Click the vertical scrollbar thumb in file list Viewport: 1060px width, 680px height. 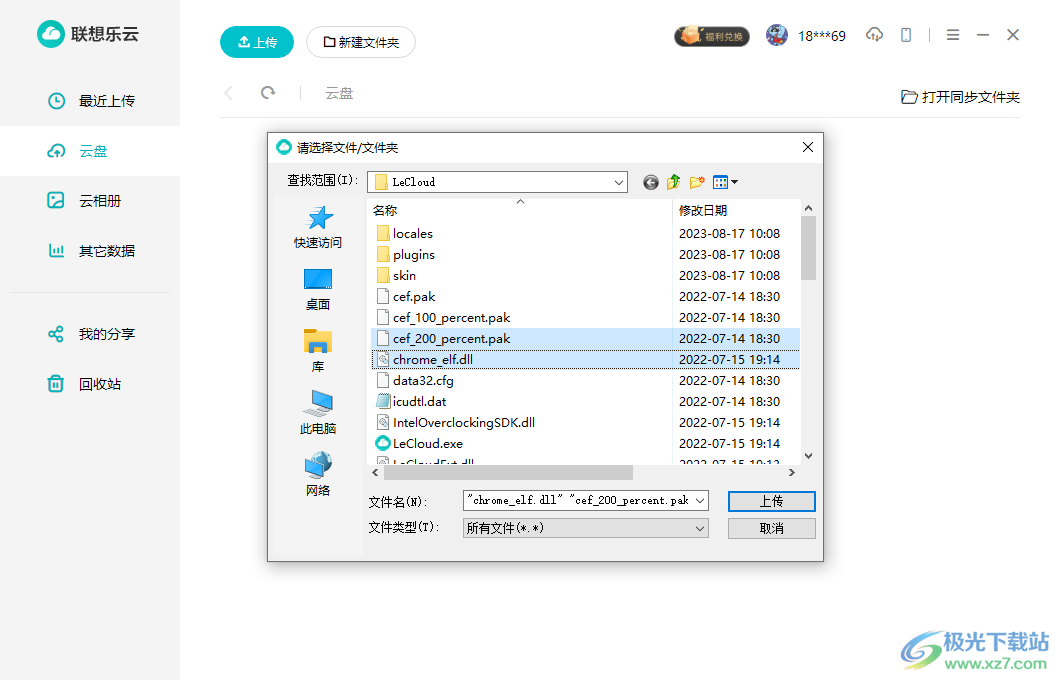(808, 247)
